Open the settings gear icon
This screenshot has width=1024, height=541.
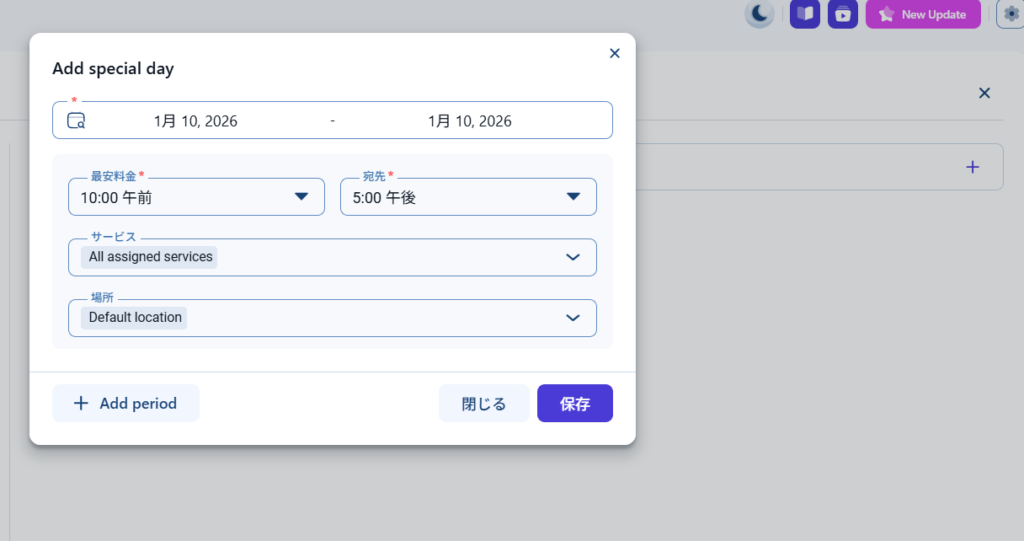click(x=1010, y=14)
